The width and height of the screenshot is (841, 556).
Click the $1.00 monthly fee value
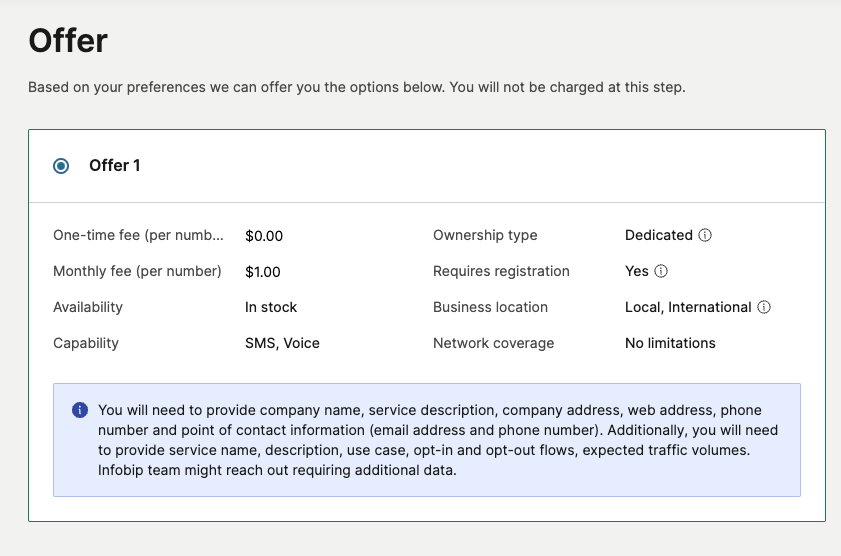coord(263,271)
